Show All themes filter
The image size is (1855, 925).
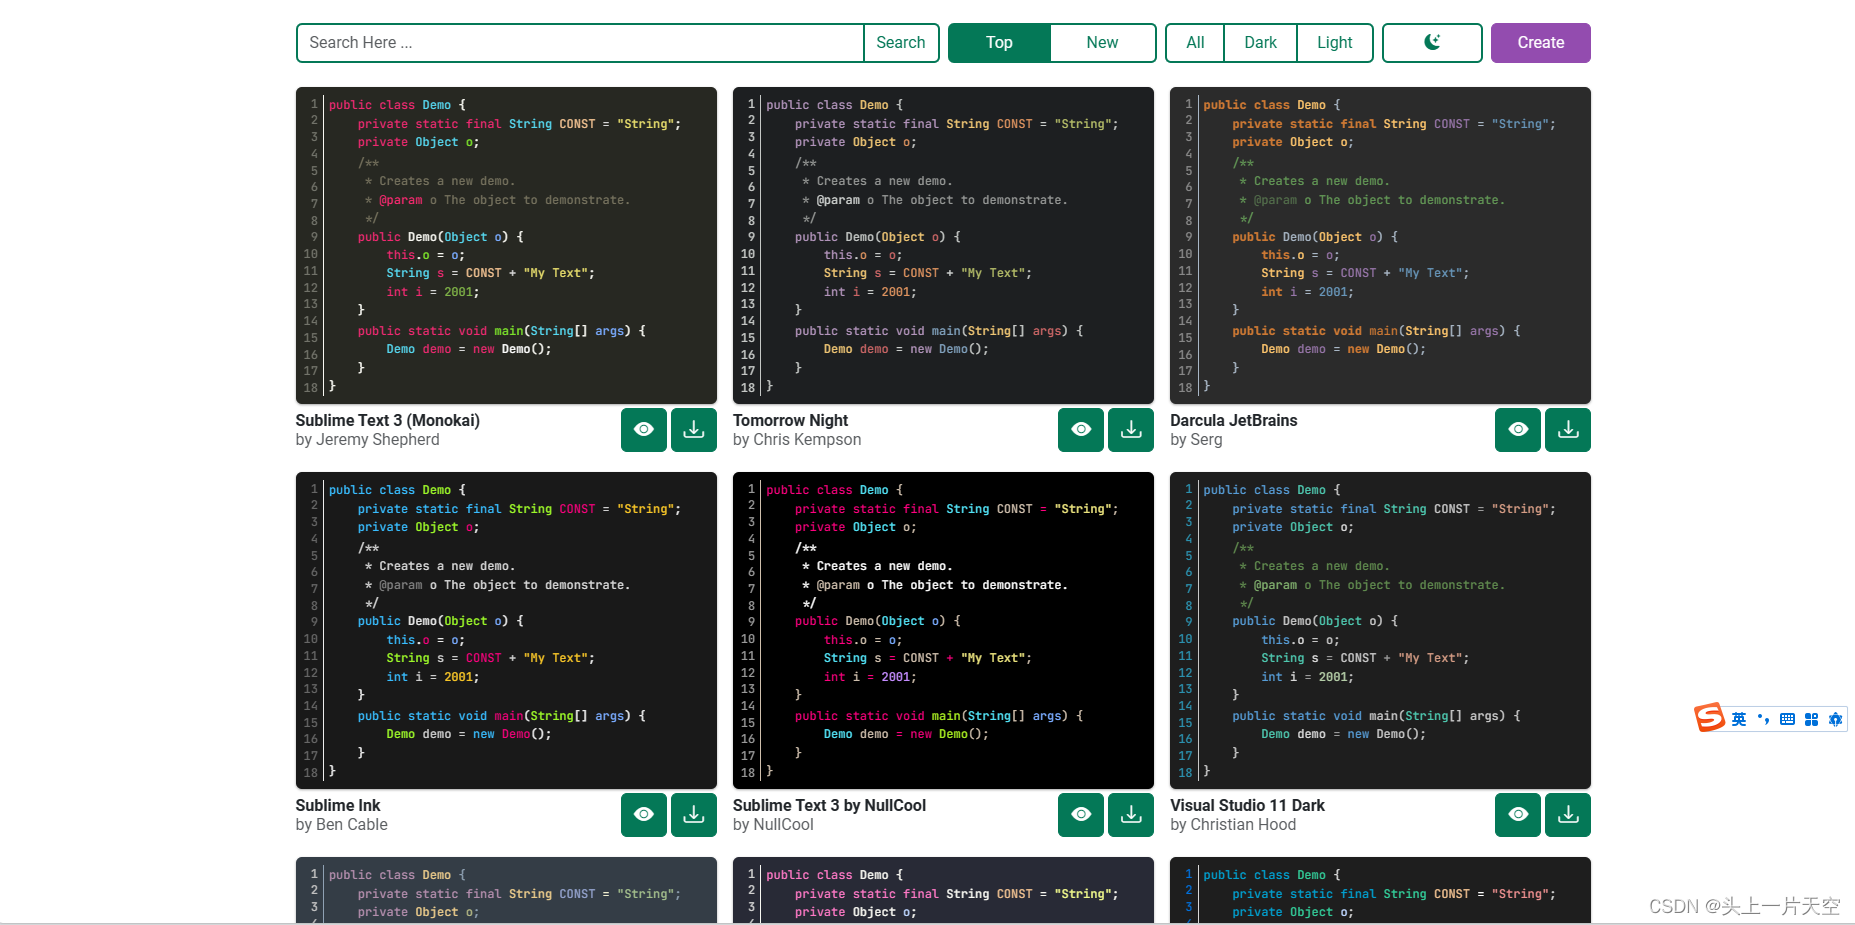(x=1195, y=43)
